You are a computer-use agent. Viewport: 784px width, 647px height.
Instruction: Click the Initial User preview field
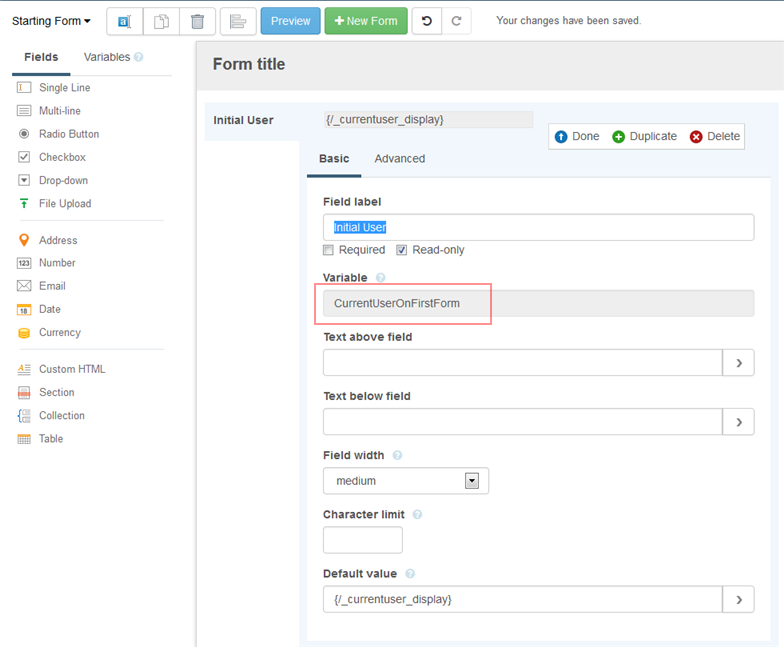click(428, 120)
